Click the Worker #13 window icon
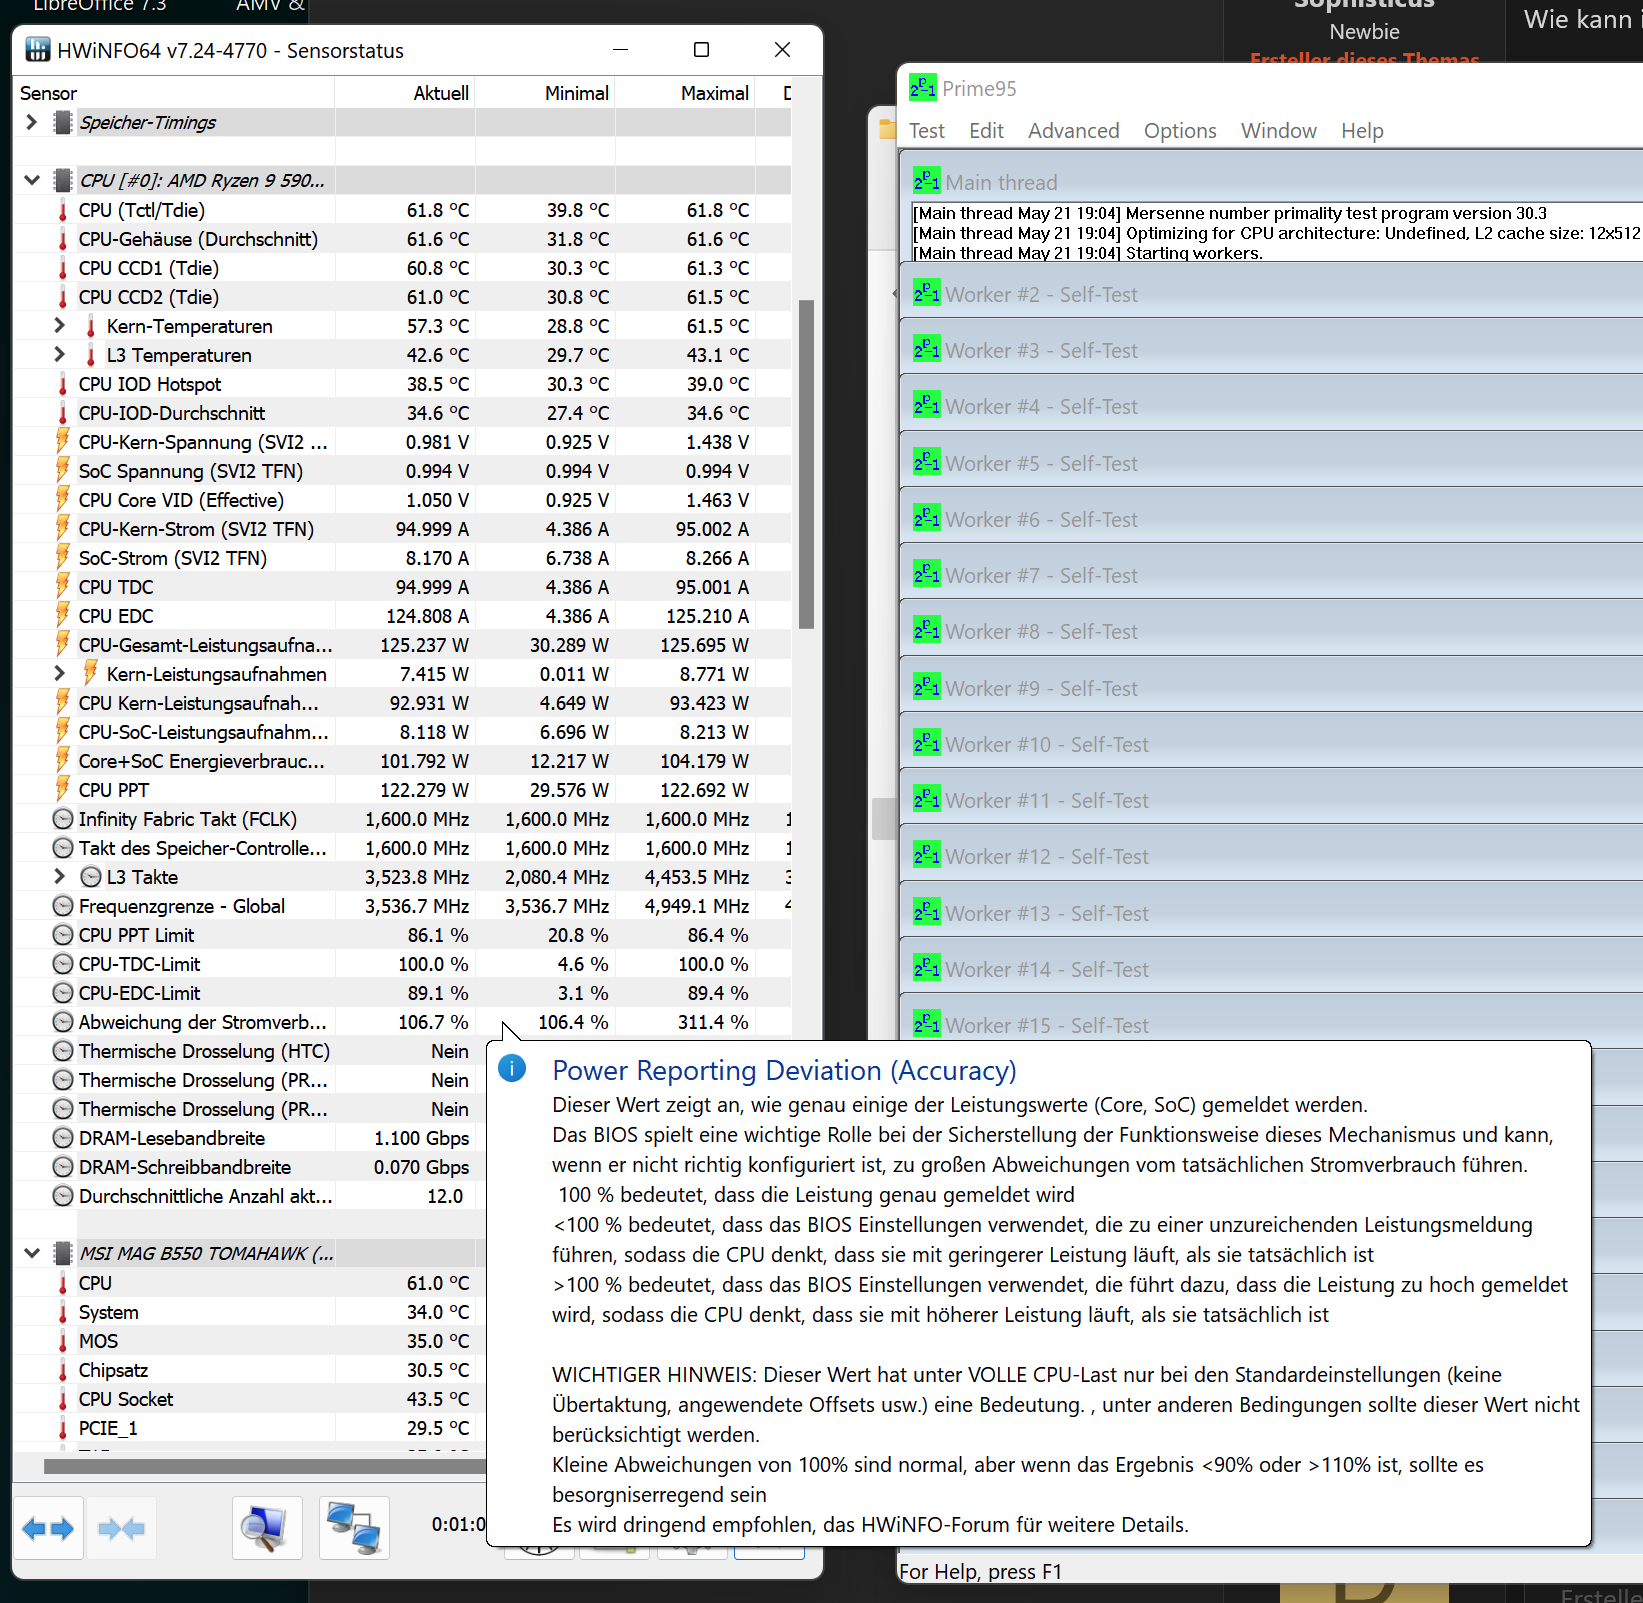1643x1603 pixels. [x=927, y=913]
